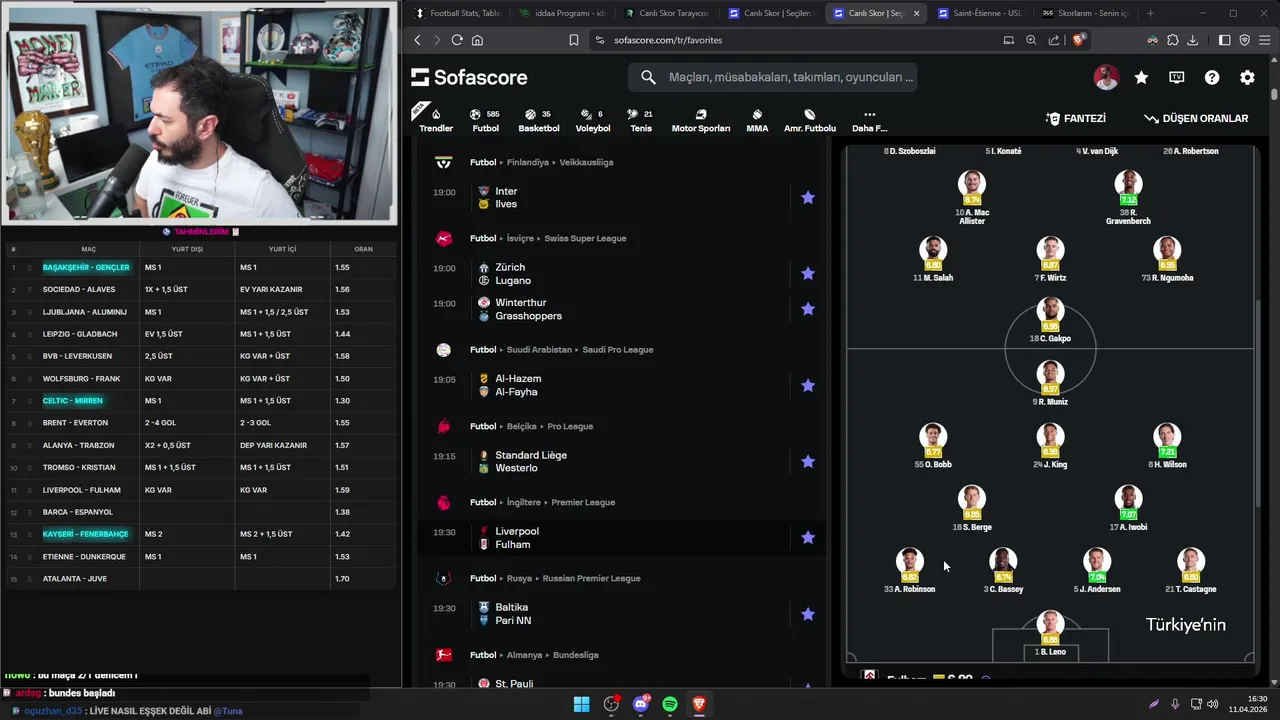Image resolution: width=1280 pixels, height=720 pixels.
Task: Open a new browser tab
Action: [1150, 13]
